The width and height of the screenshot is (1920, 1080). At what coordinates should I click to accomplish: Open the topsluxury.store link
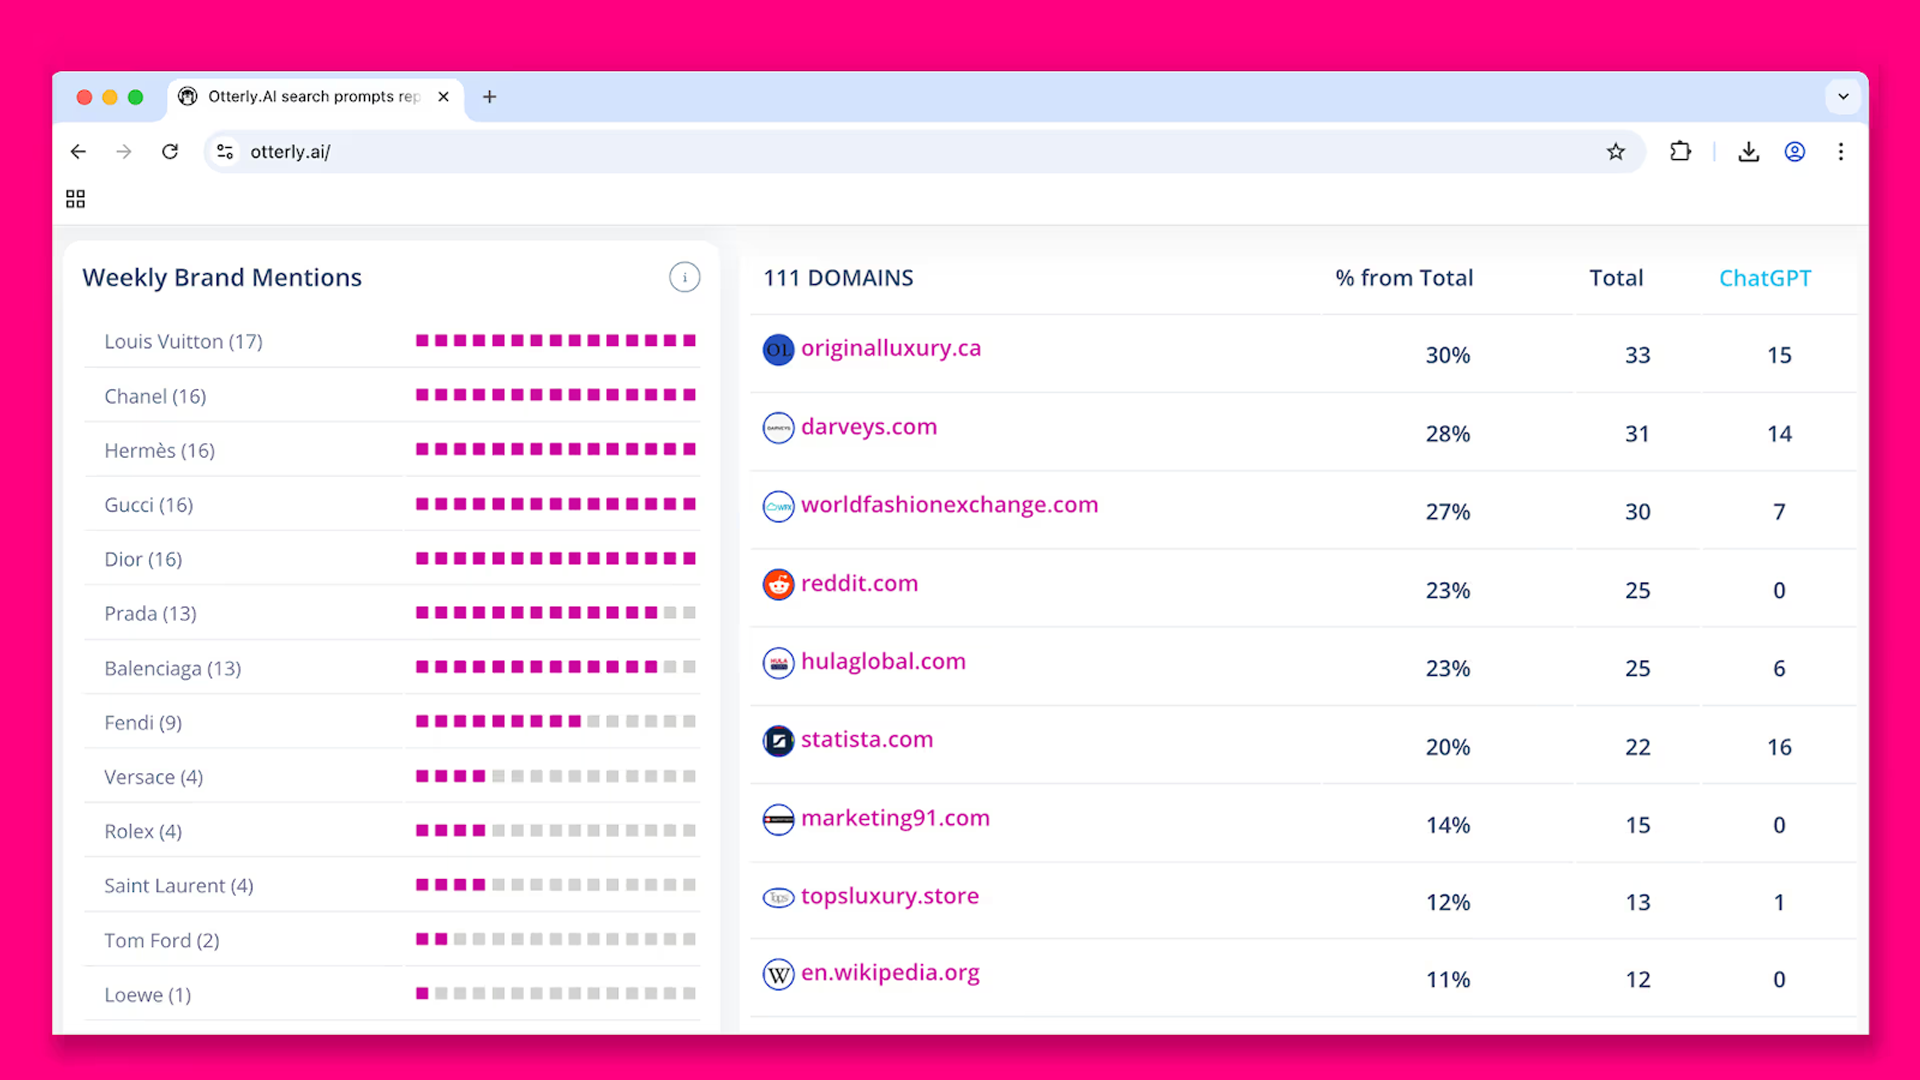[x=890, y=896]
